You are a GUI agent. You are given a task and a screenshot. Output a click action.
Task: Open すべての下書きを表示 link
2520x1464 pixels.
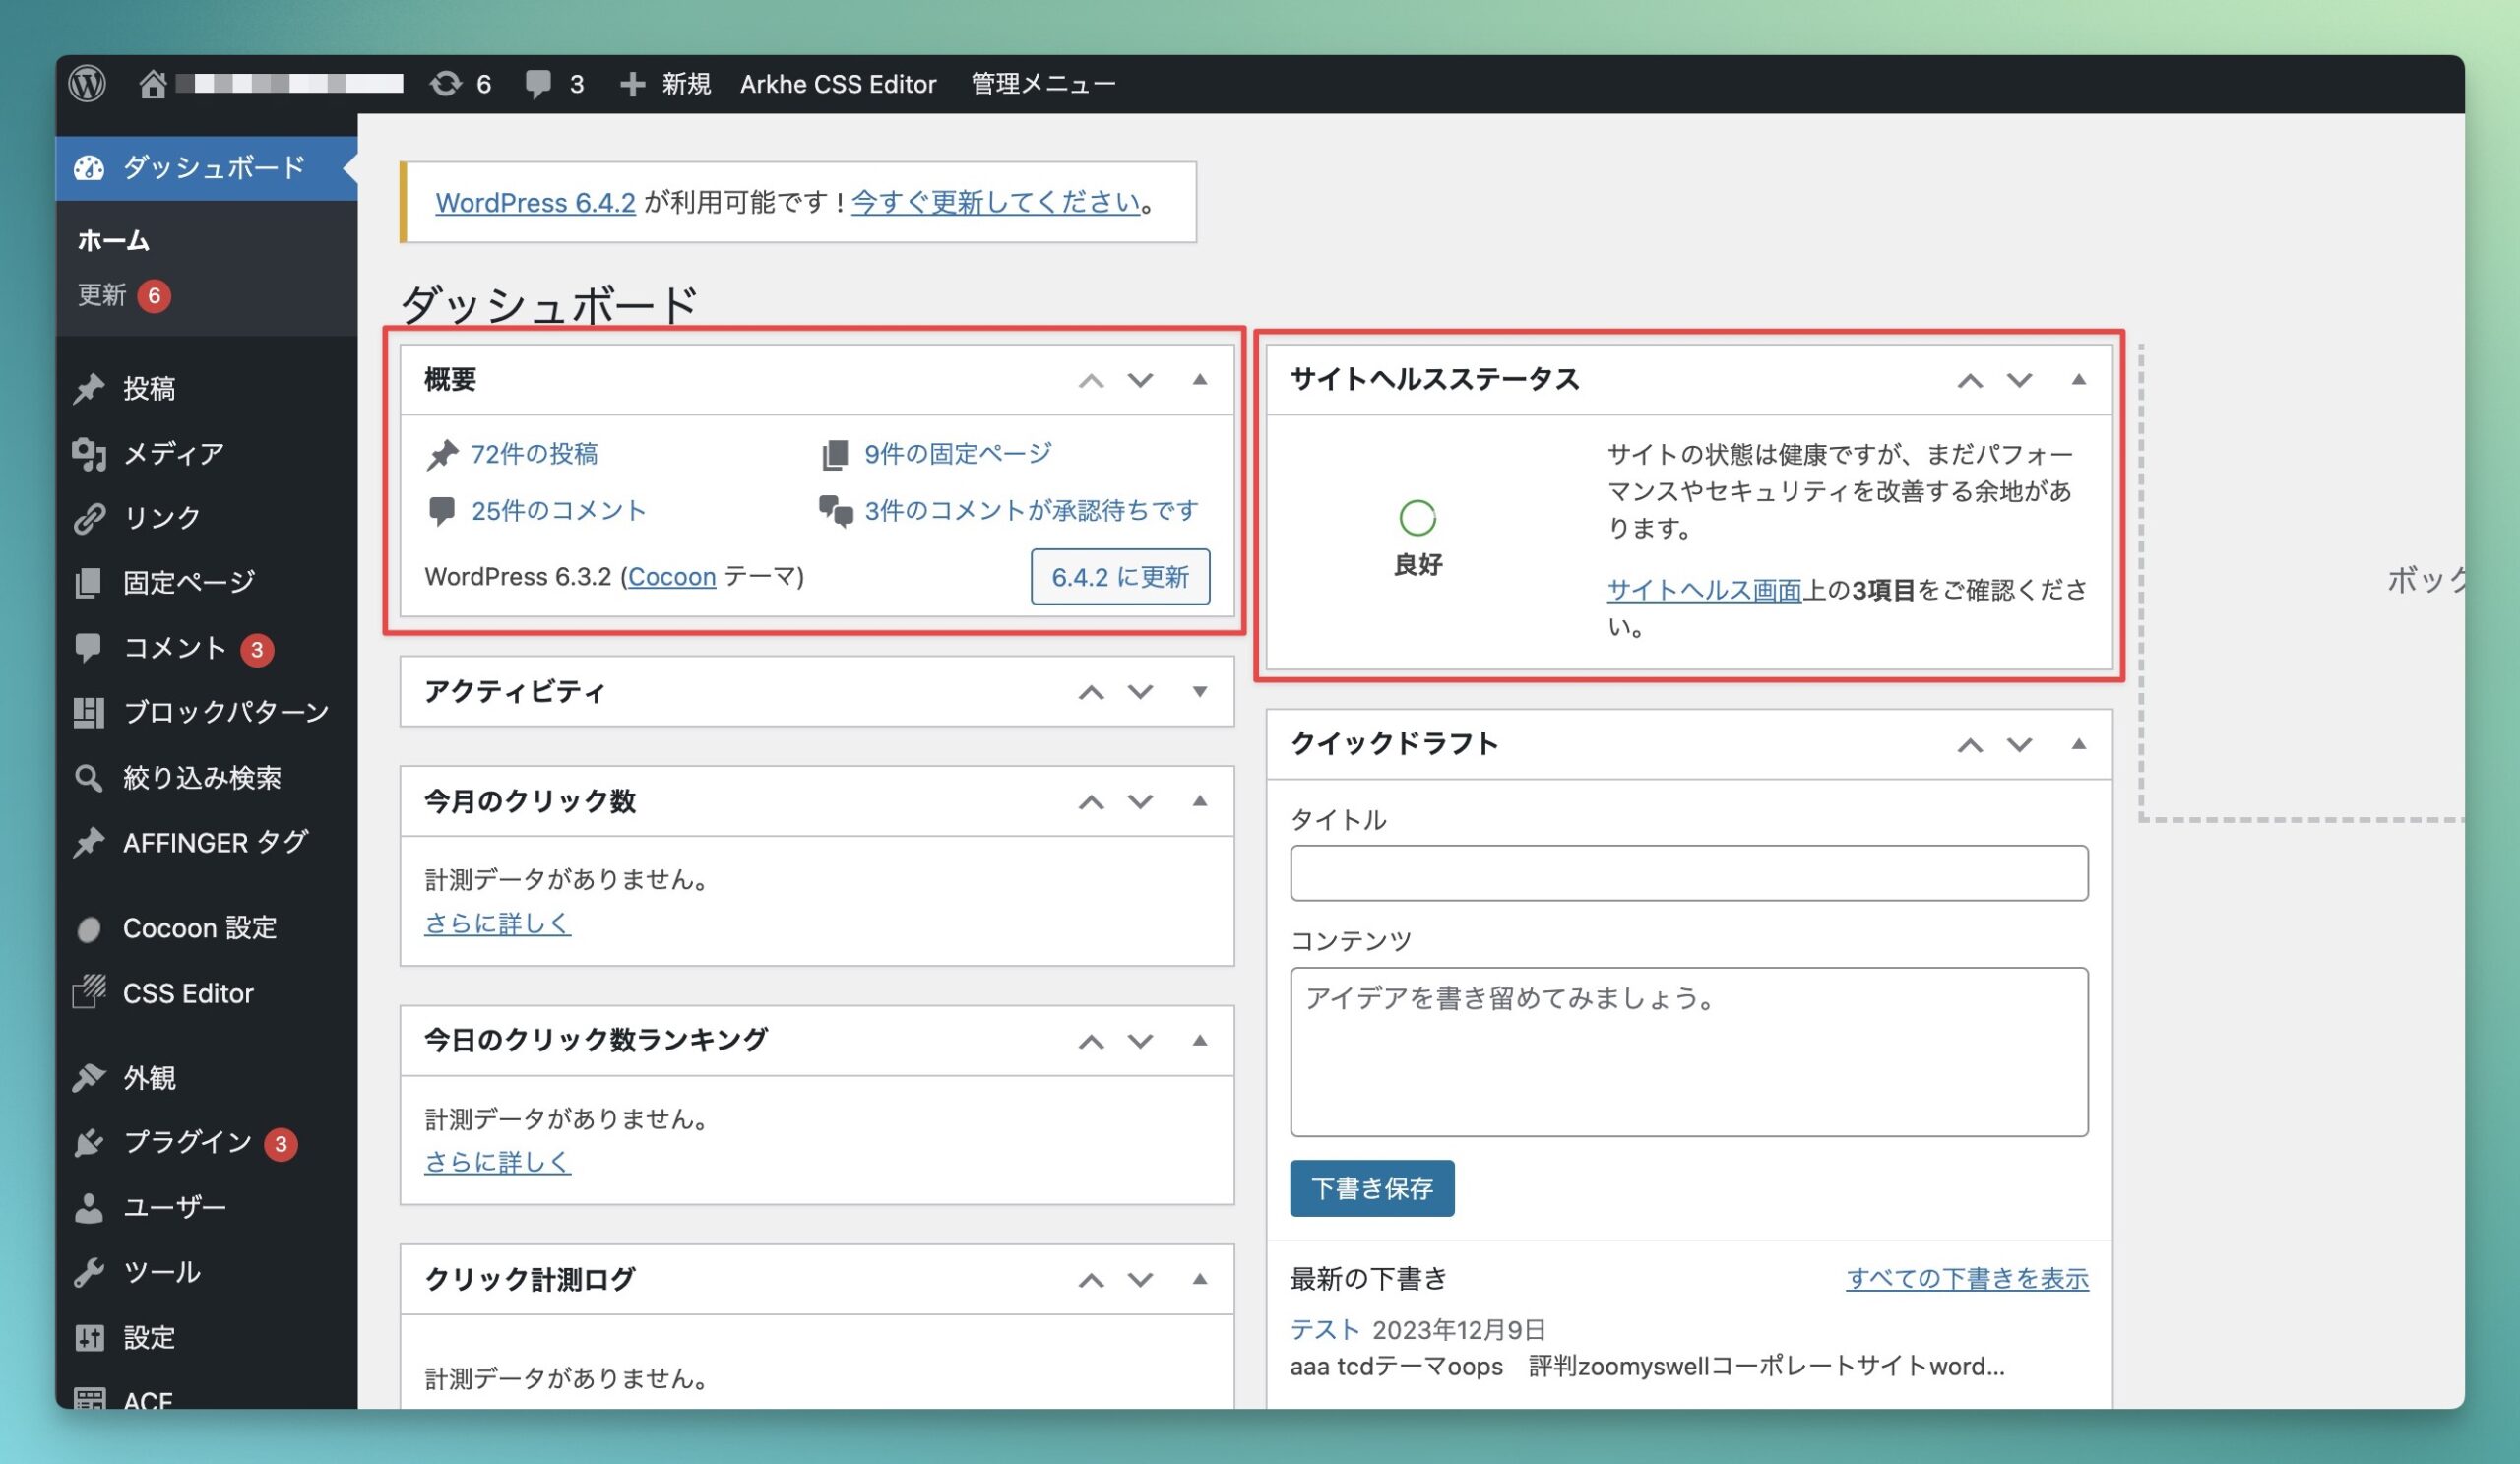click(x=1967, y=1278)
